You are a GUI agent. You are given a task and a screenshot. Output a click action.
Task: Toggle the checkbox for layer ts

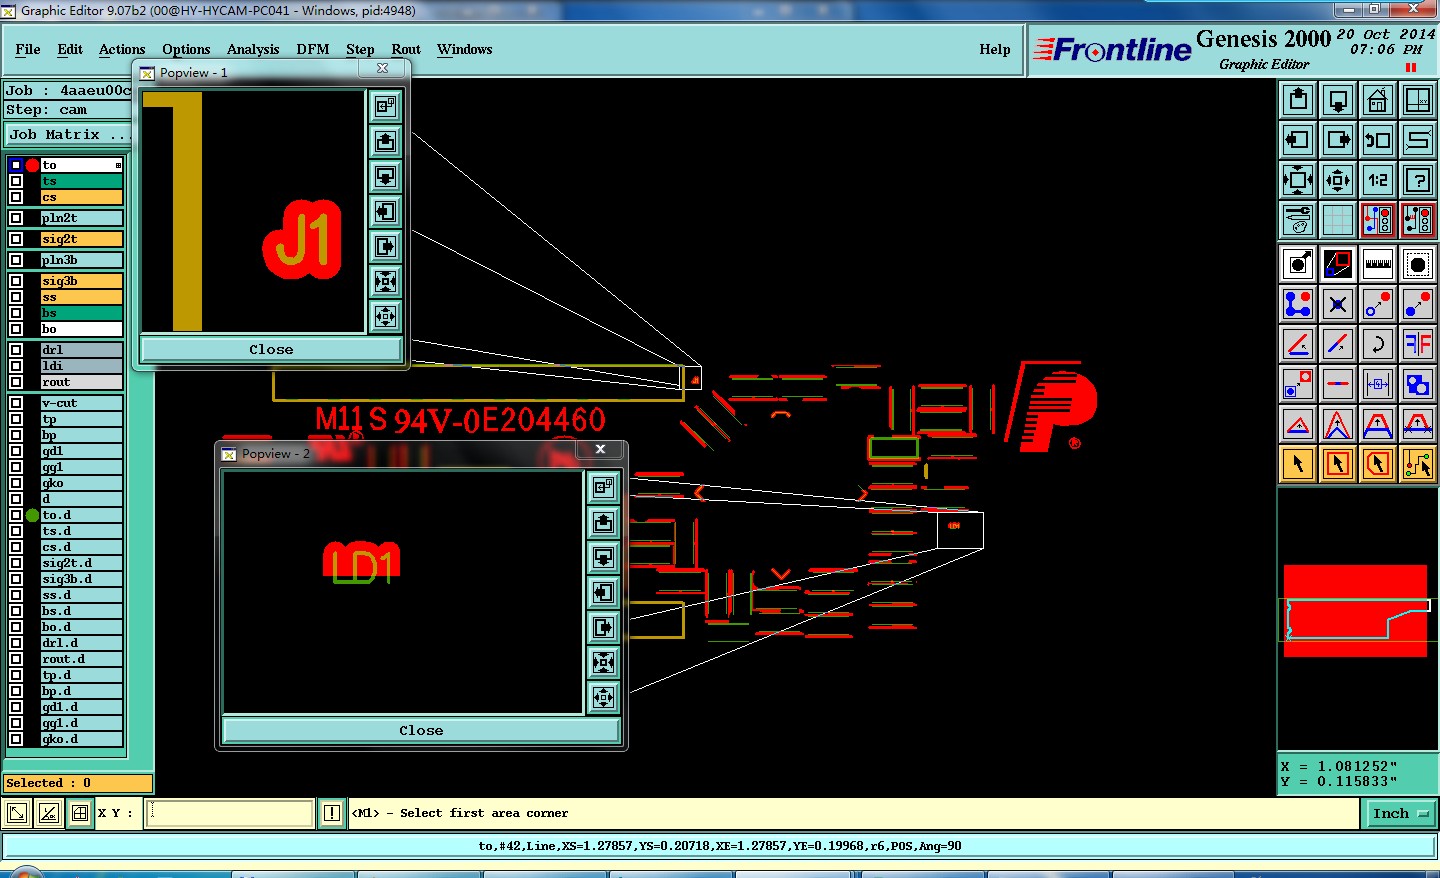pyautogui.click(x=16, y=181)
